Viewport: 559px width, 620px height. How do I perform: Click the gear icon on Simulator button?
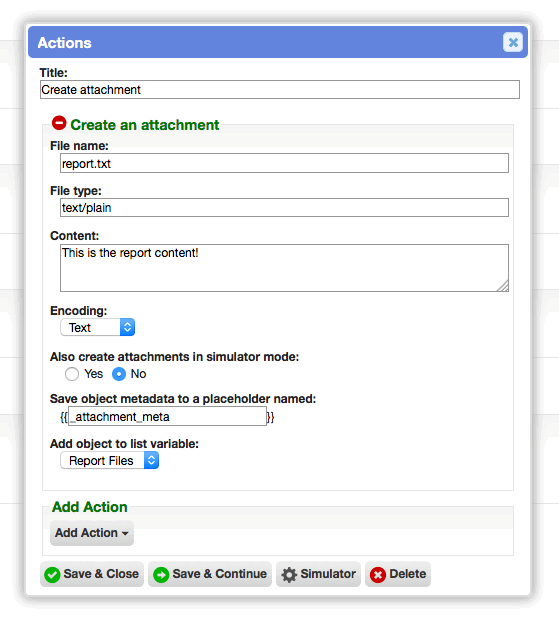pos(289,575)
